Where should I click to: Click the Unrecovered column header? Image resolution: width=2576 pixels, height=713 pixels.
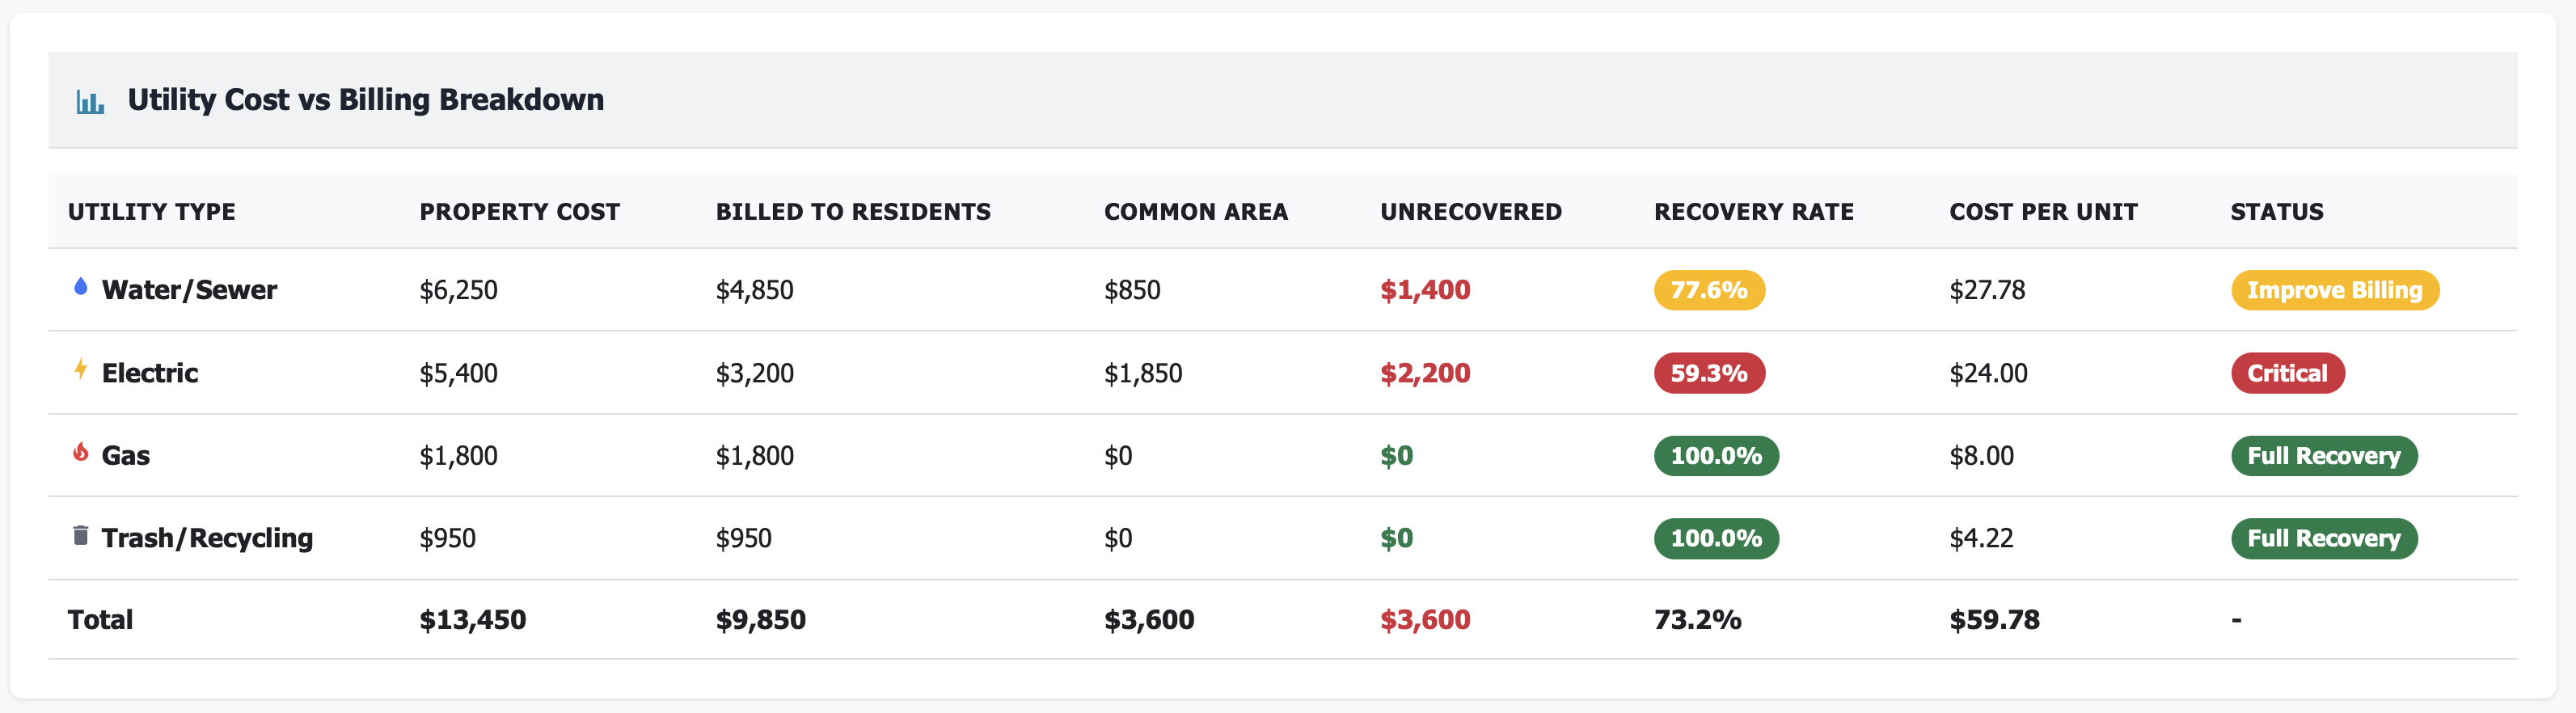(x=1470, y=212)
